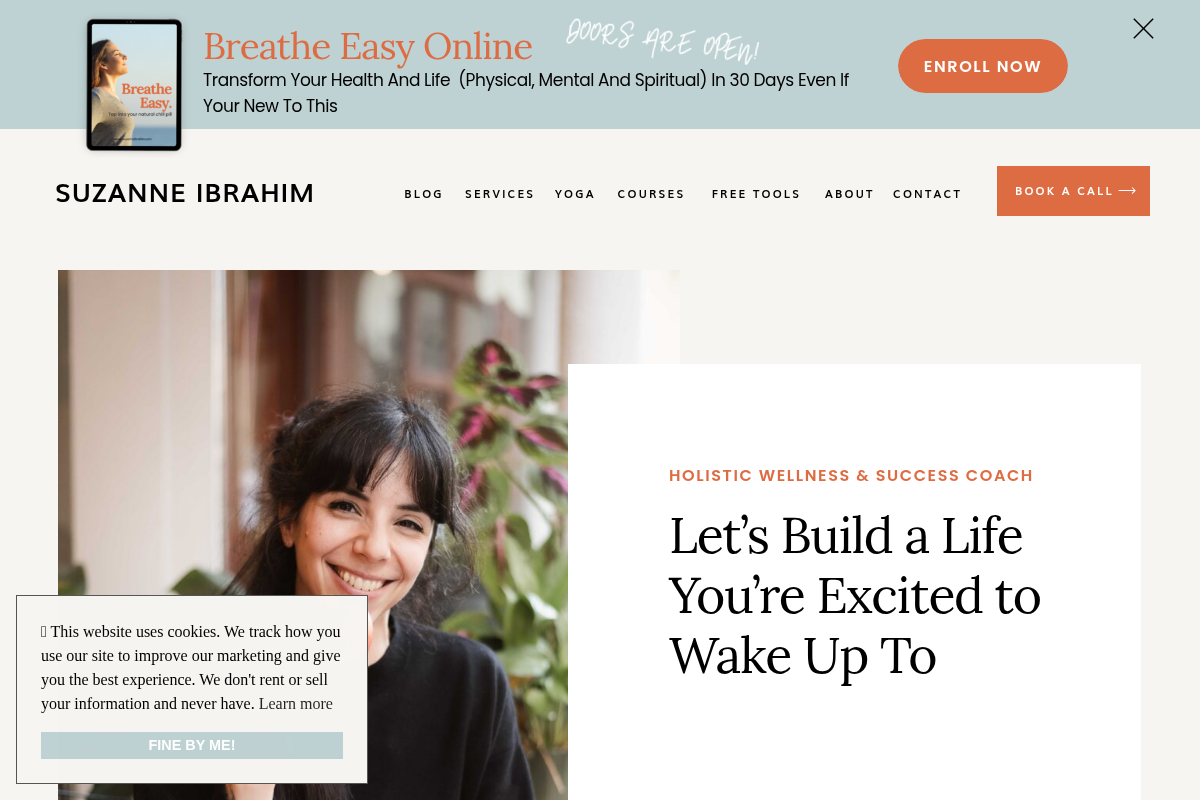Click the Holistic Wellness & Success Coach subtitle
This screenshot has width=1200, height=800.
[x=851, y=476]
